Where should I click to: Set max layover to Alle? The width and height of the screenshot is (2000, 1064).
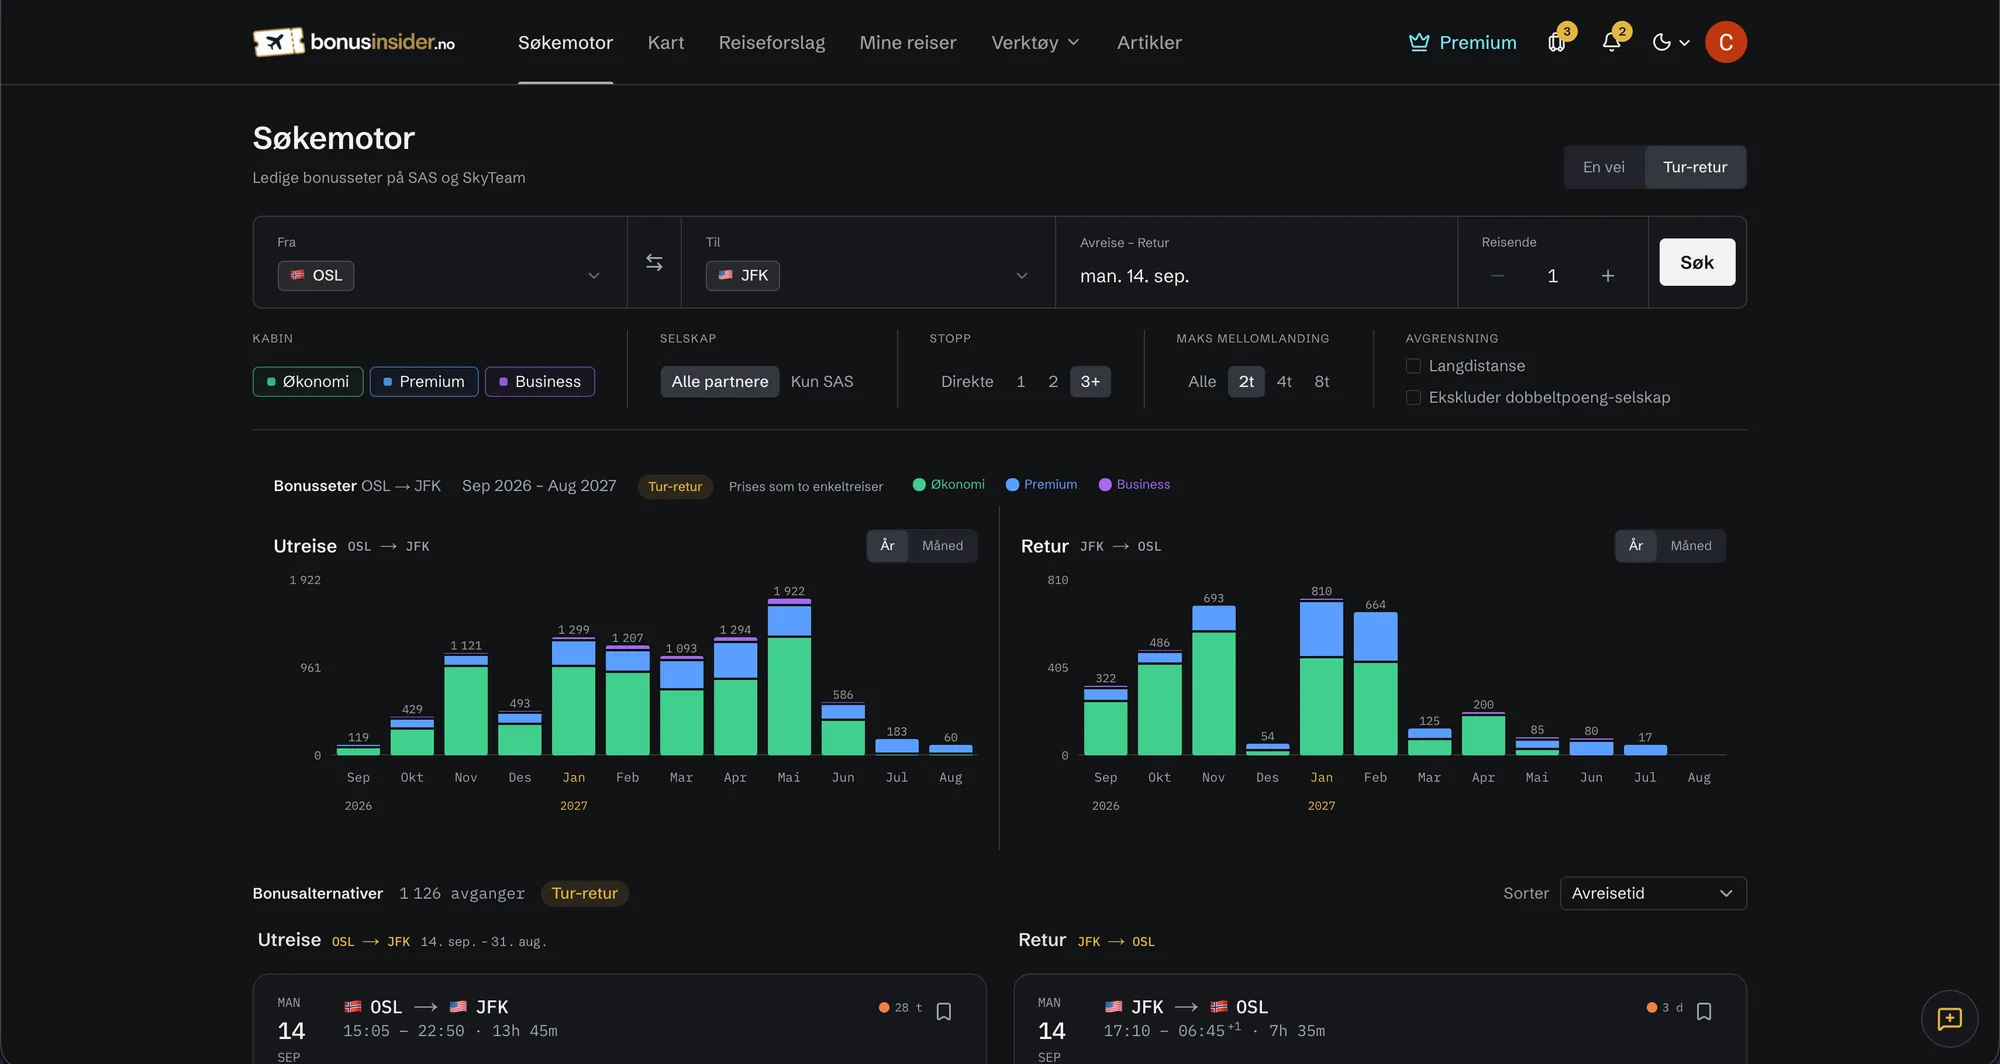point(1202,381)
